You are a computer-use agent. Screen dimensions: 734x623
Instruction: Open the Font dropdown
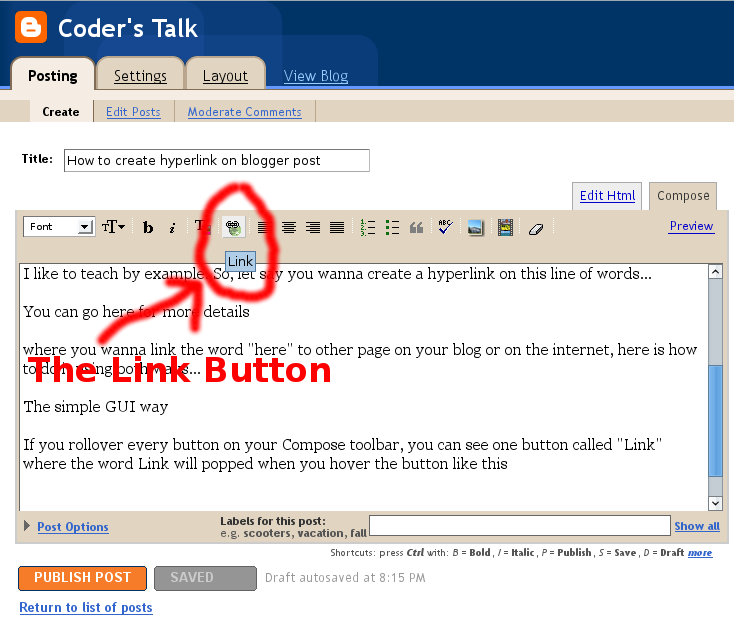[59, 227]
